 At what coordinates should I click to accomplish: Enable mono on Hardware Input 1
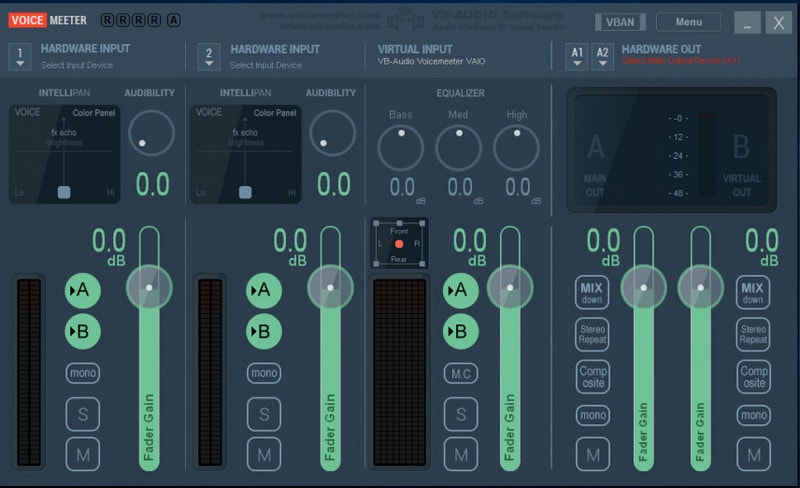[83, 373]
